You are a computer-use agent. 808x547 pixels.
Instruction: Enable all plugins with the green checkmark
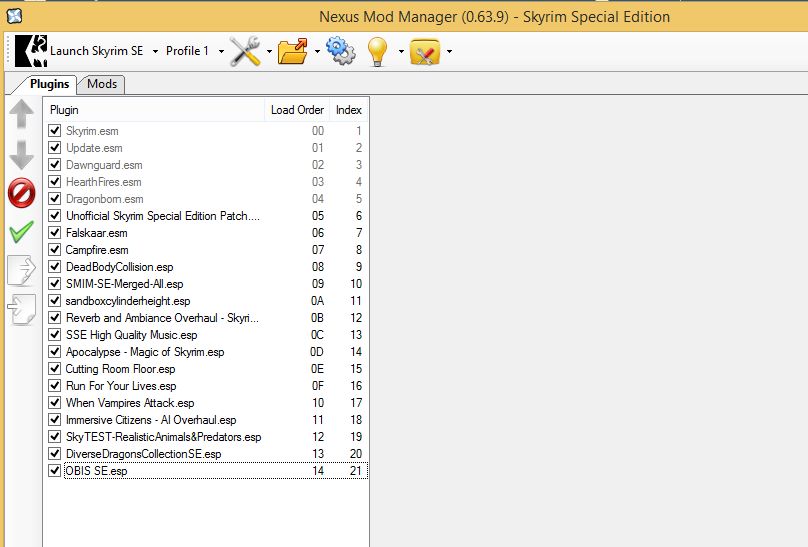[x=22, y=232]
